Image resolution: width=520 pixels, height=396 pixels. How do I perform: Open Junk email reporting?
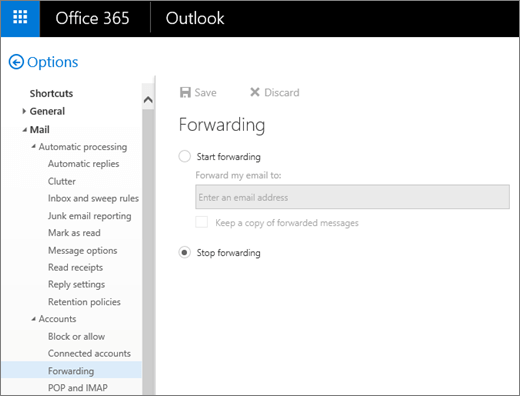pyautogui.click(x=90, y=216)
